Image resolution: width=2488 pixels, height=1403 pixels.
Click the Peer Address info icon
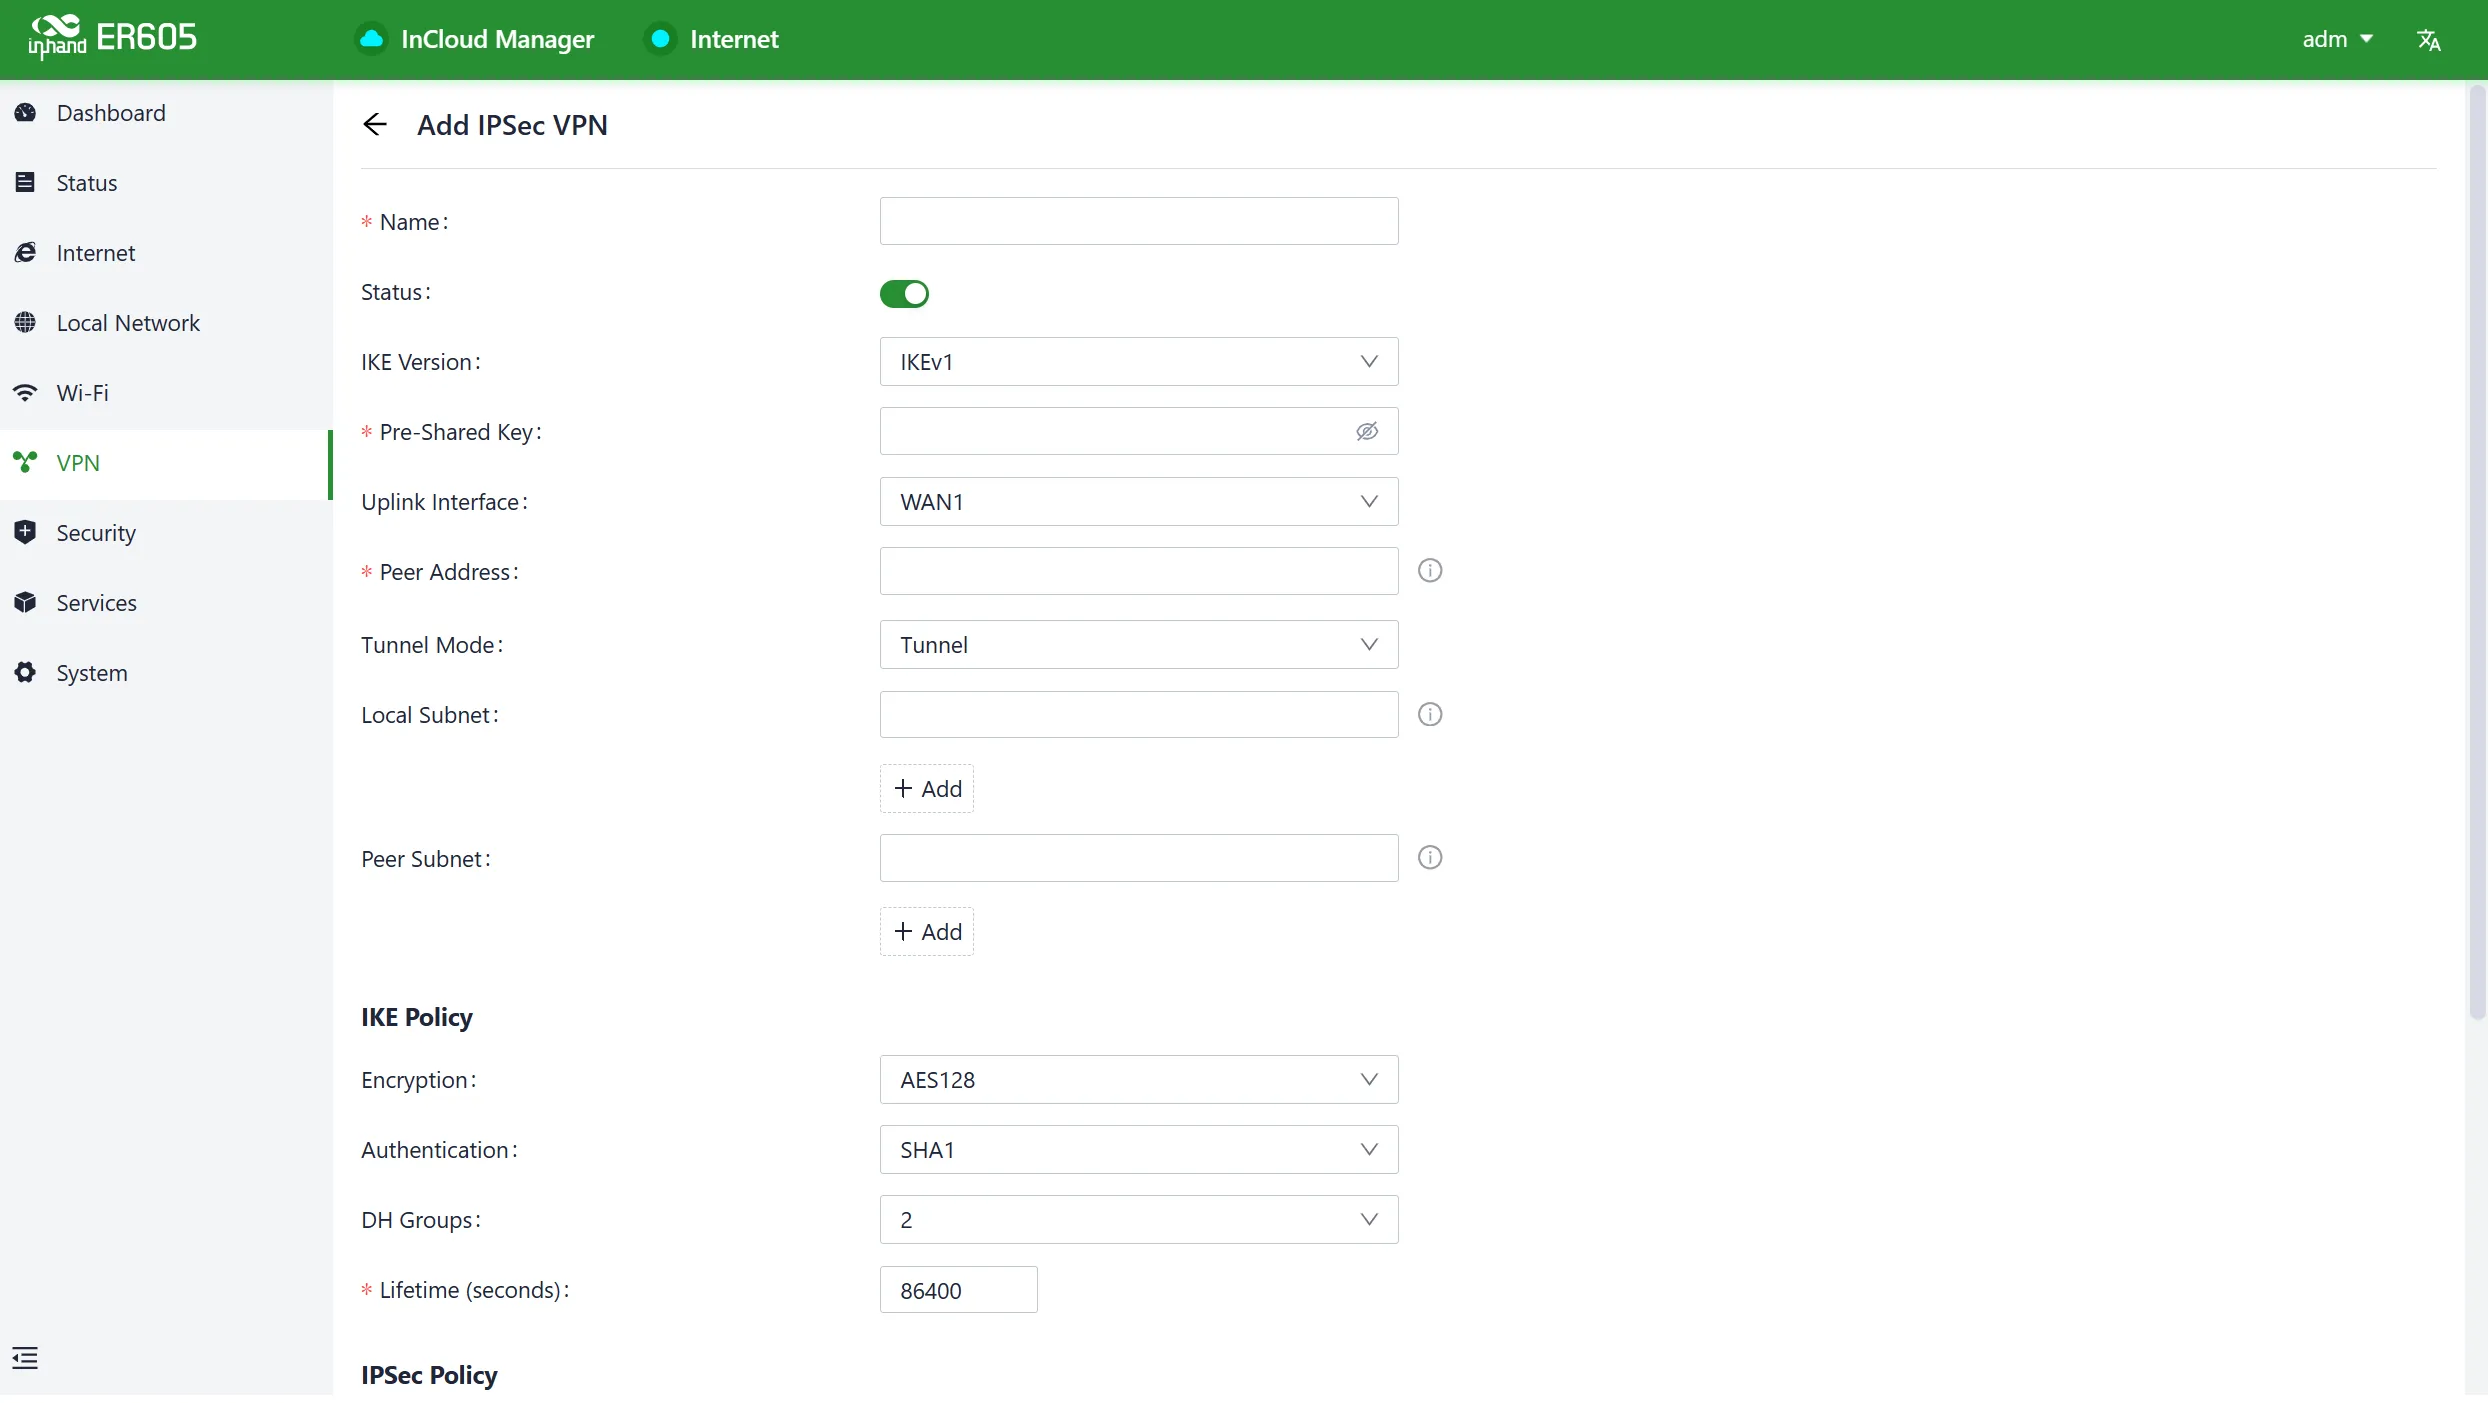[x=1430, y=571]
